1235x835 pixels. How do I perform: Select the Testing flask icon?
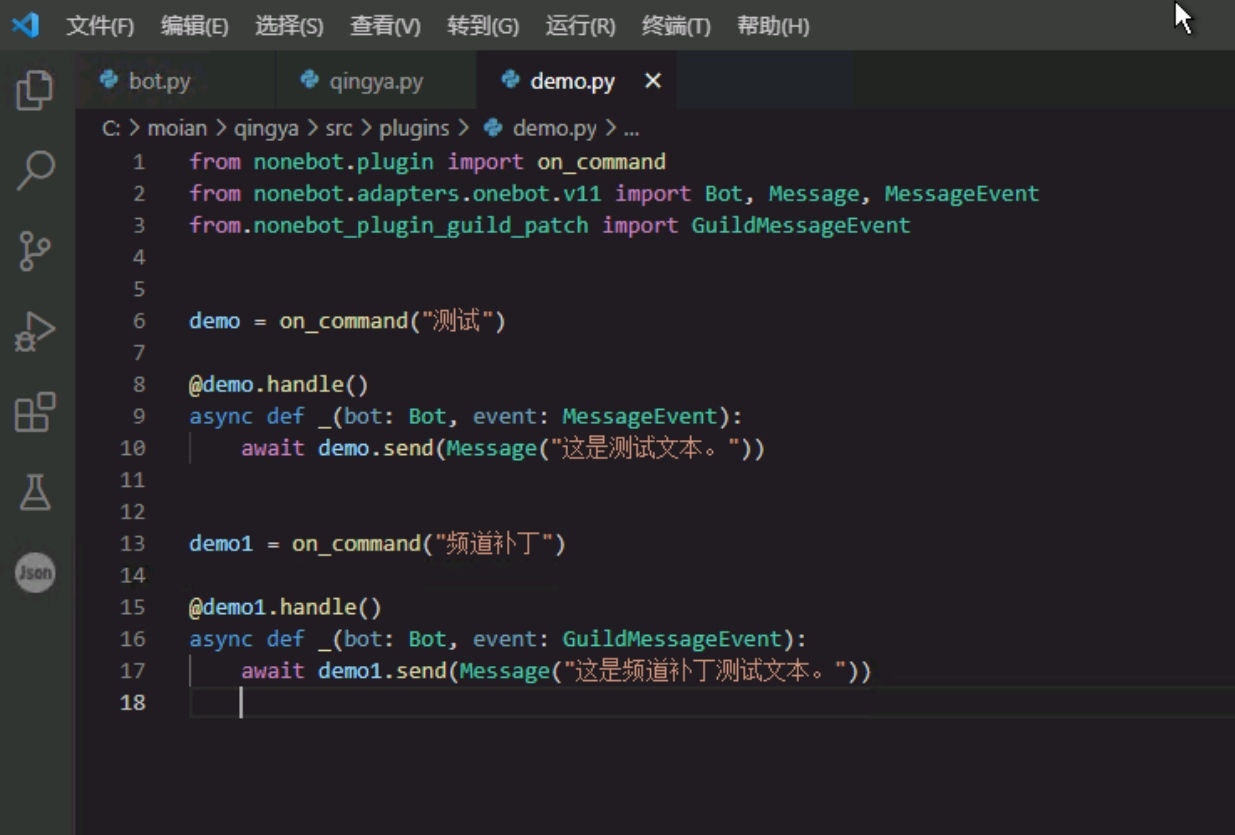coord(36,493)
